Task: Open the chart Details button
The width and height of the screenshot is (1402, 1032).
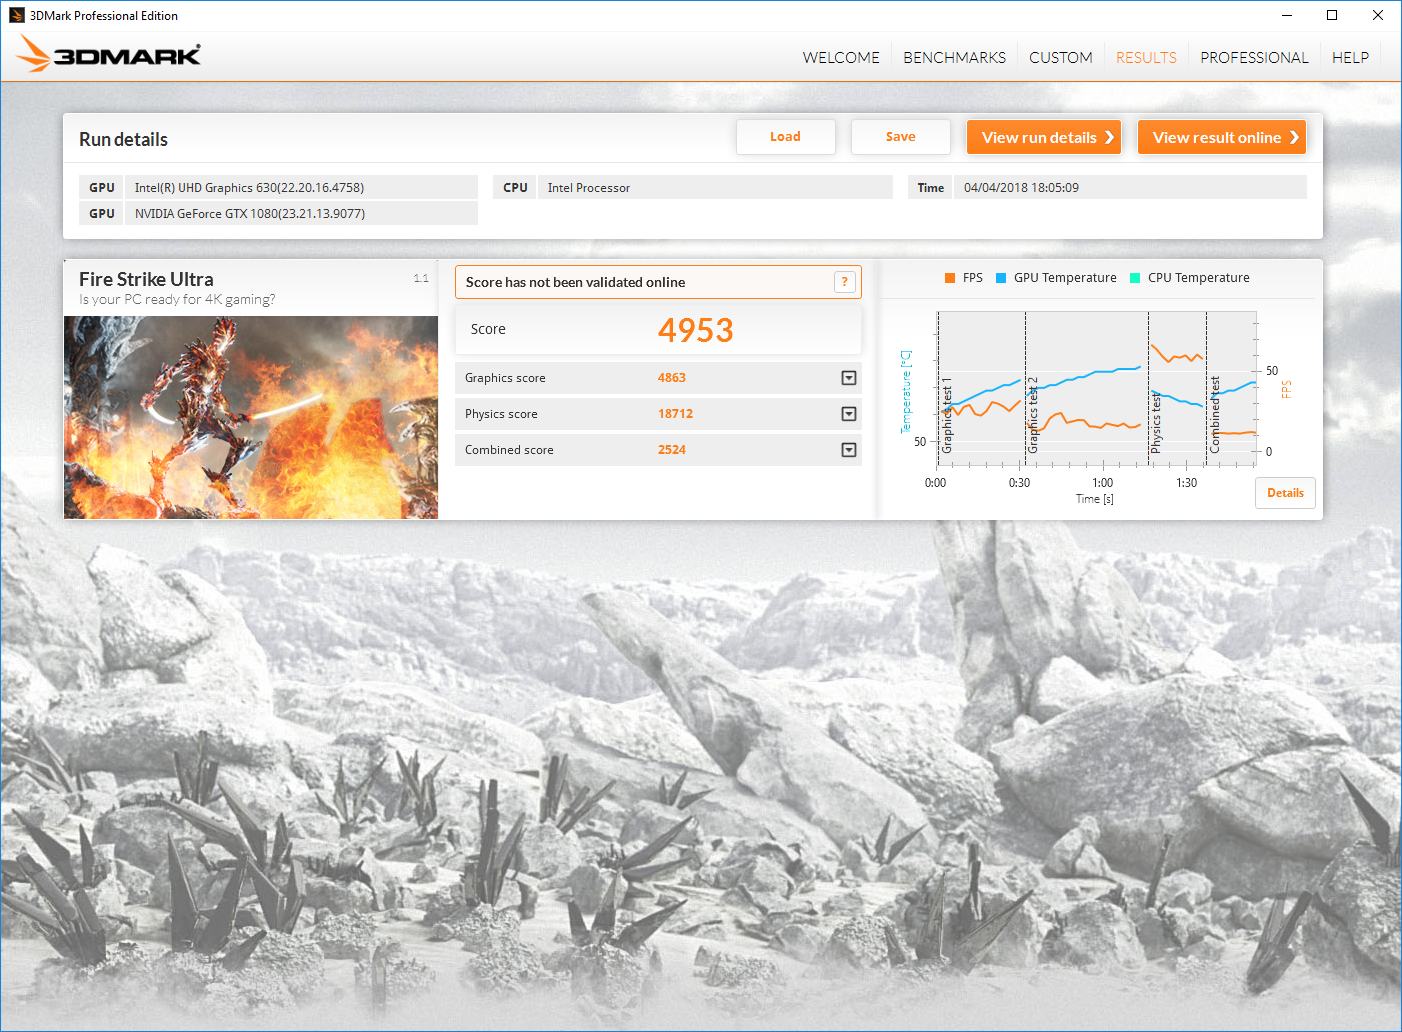Action: pyautogui.click(x=1286, y=493)
